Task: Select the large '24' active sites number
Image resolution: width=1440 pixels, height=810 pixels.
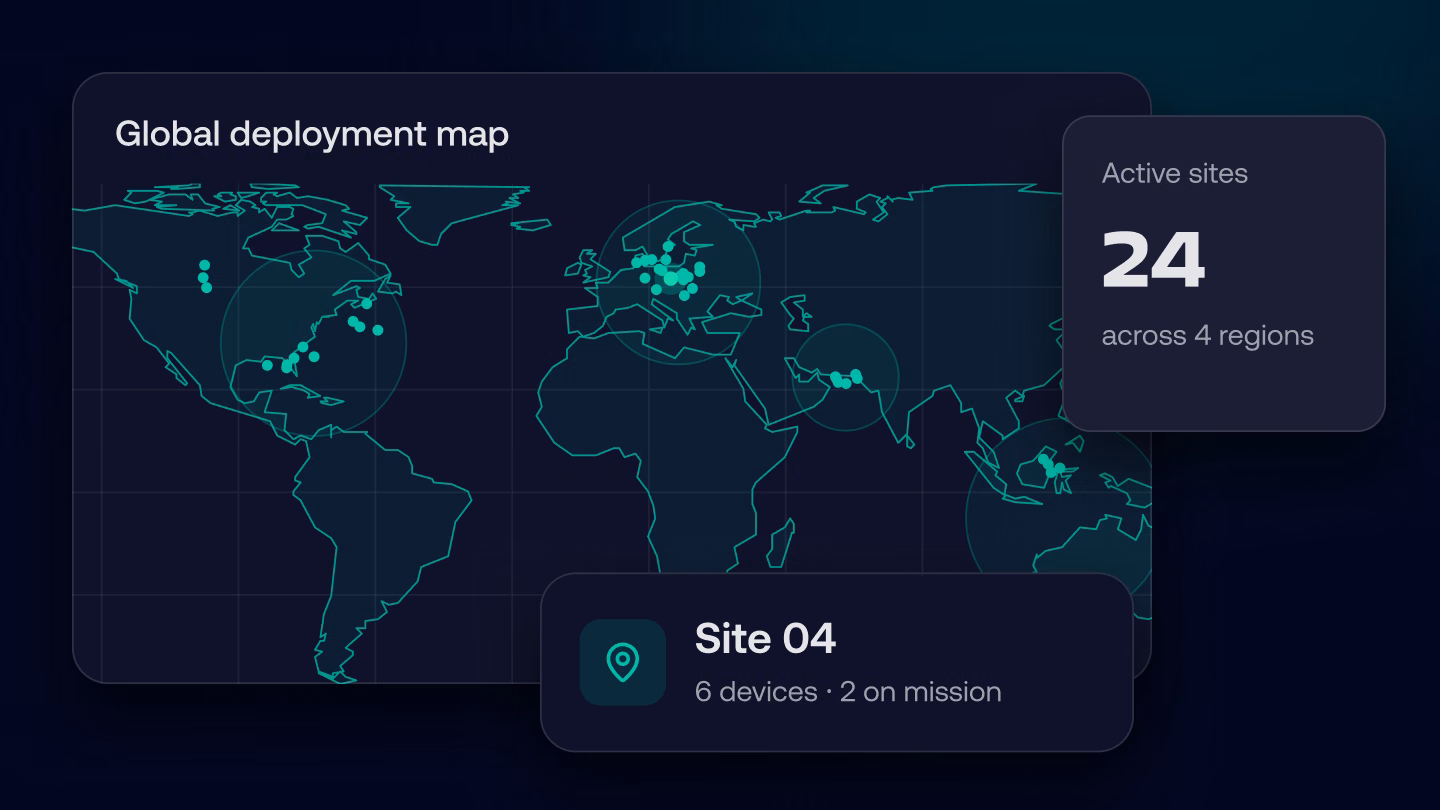Action: click(x=1153, y=260)
